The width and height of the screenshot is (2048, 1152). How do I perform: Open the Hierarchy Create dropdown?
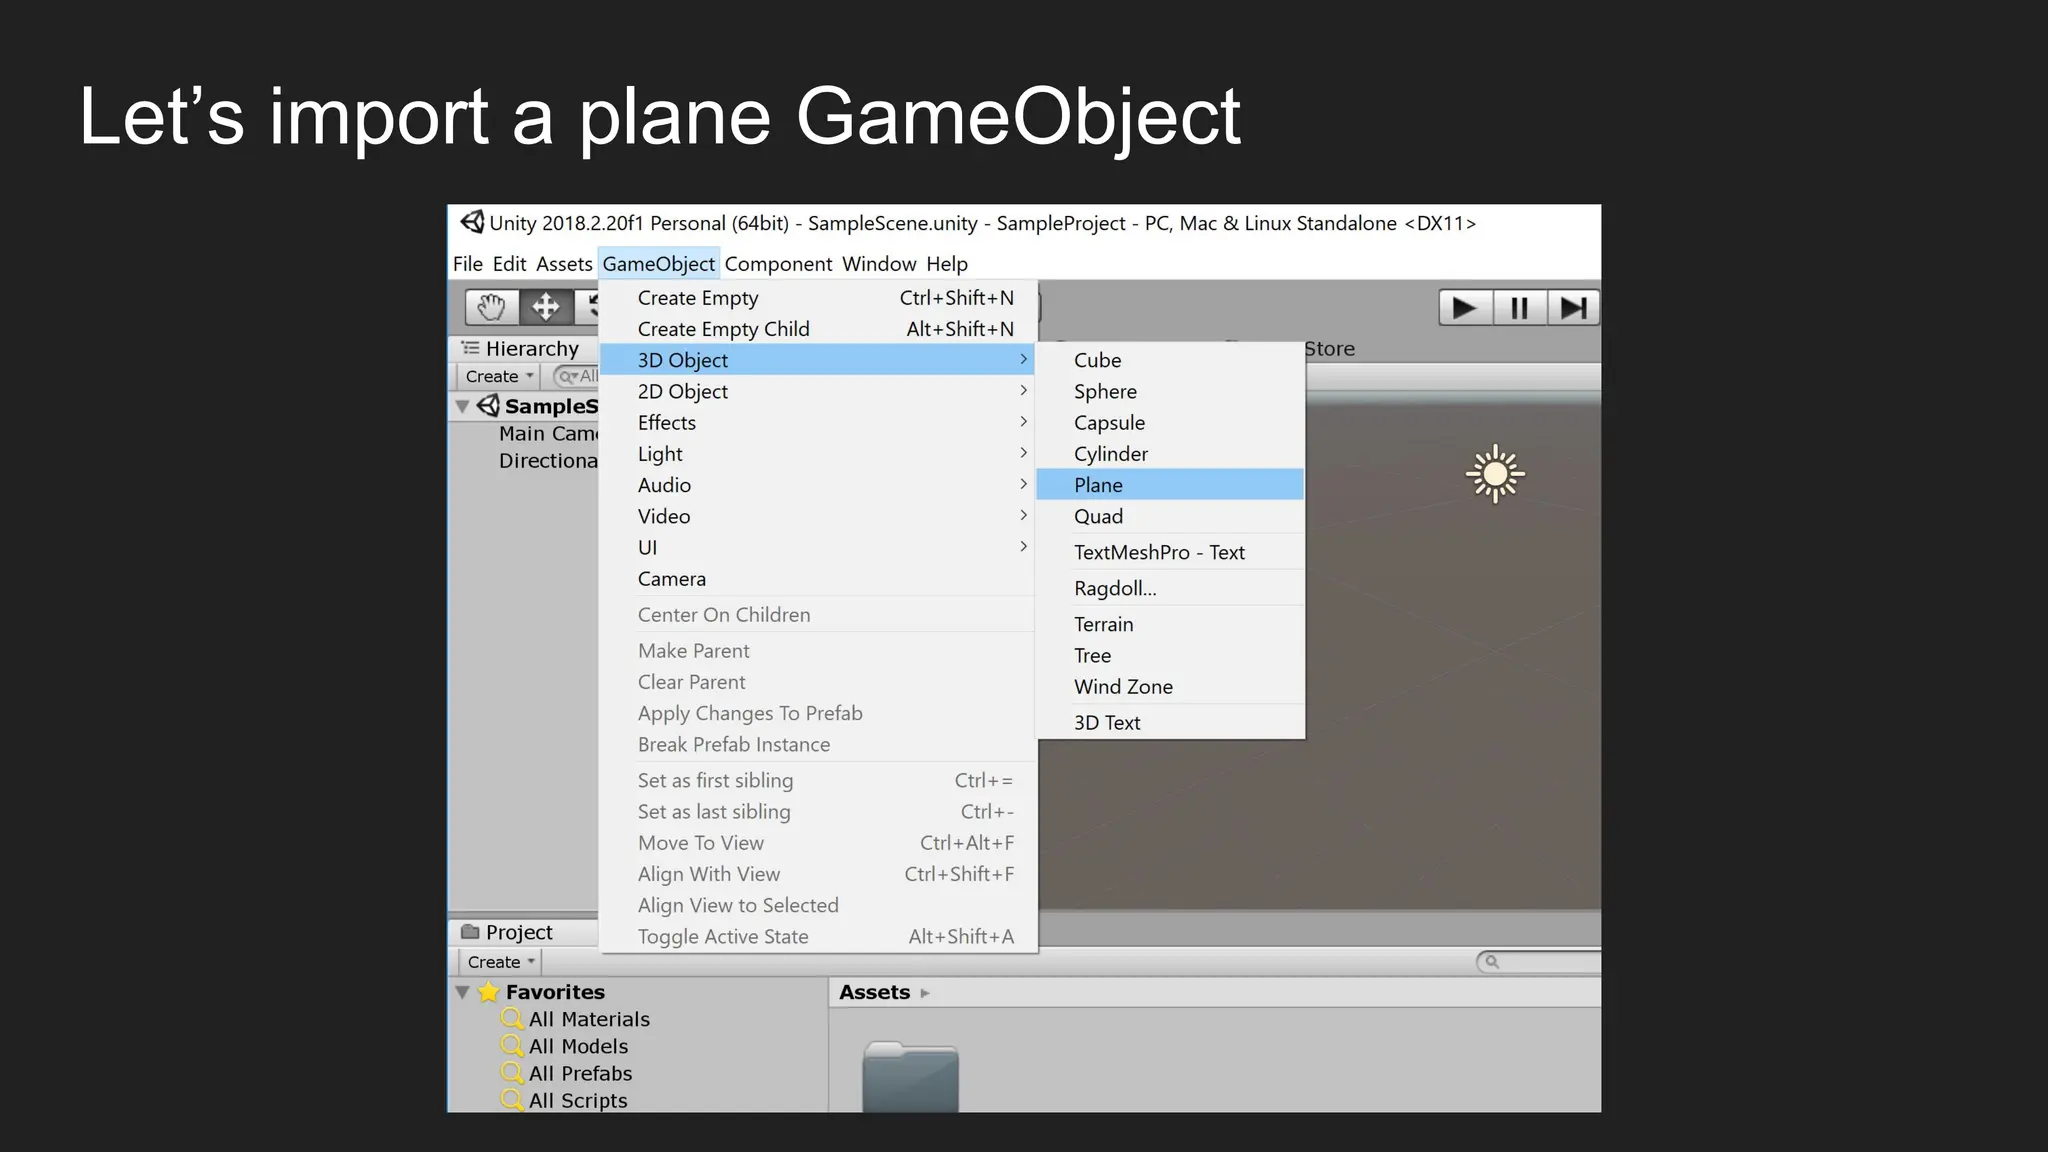point(499,376)
